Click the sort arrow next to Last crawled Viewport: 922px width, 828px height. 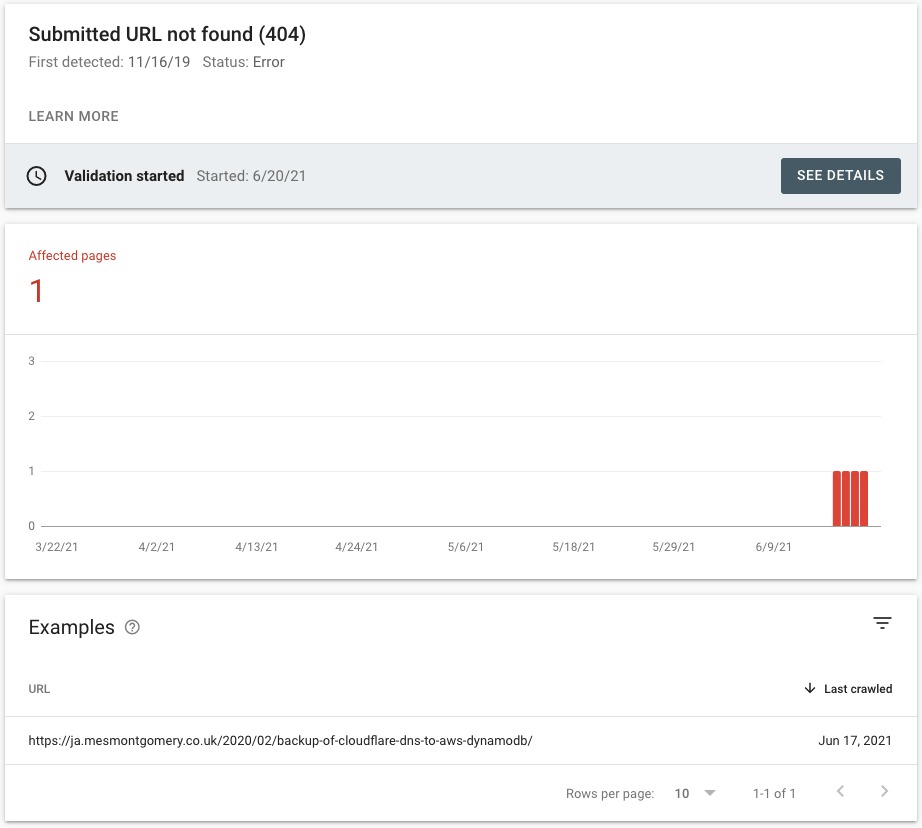point(809,688)
